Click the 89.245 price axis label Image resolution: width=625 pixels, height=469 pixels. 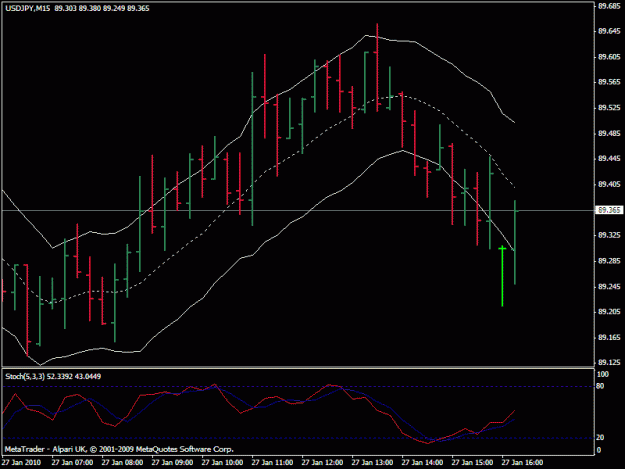tap(609, 287)
